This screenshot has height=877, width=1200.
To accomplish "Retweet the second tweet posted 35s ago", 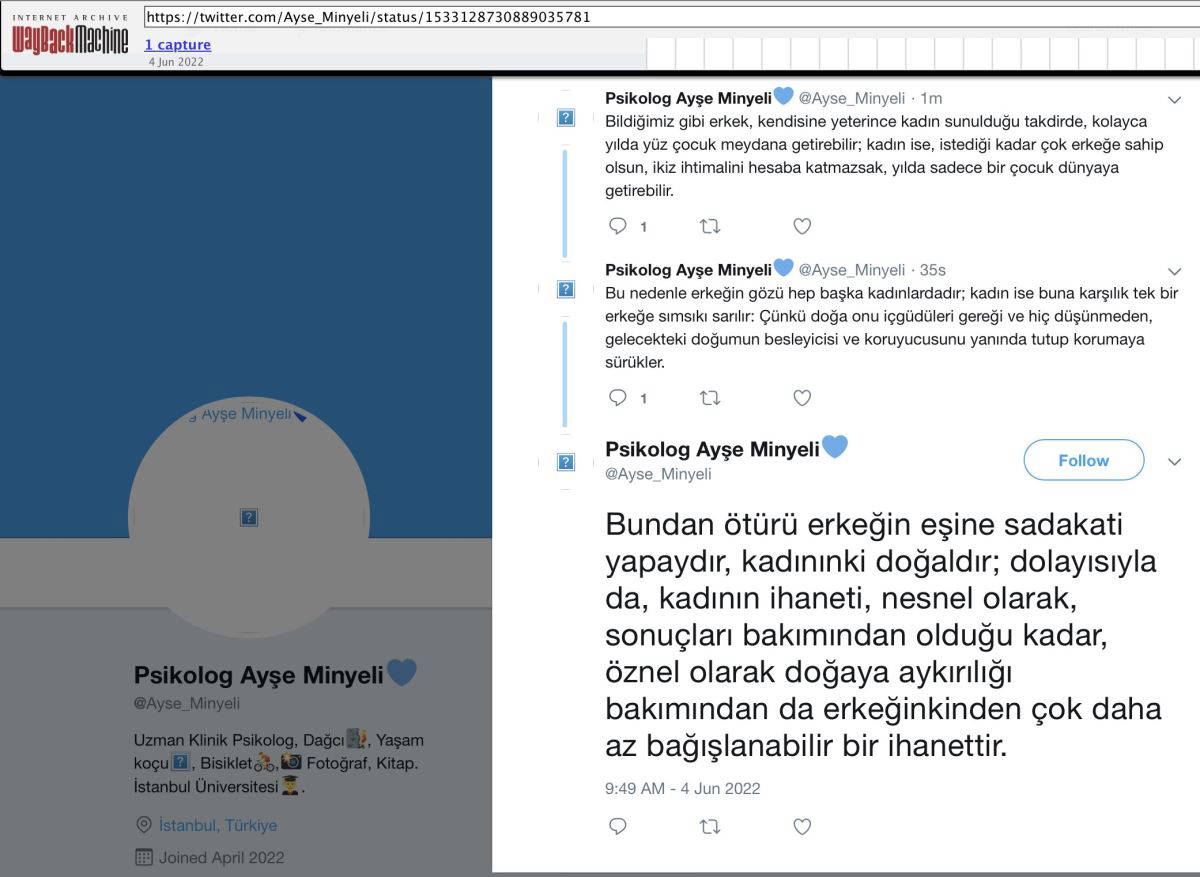I will [x=710, y=398].
